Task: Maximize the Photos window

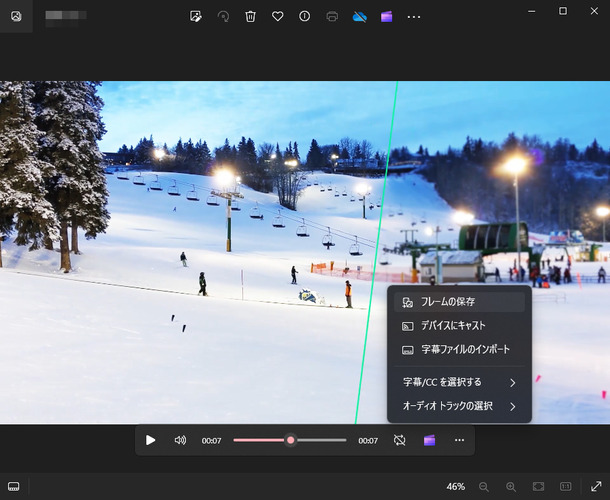Action: pyautogui.click(x=563, y=11)
